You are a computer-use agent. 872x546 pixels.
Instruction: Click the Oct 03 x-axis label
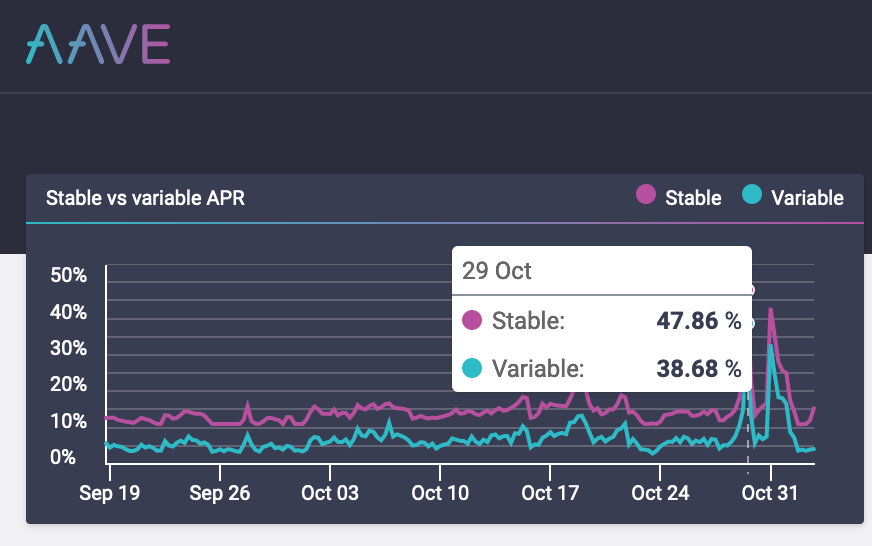(x=329, y=493)
